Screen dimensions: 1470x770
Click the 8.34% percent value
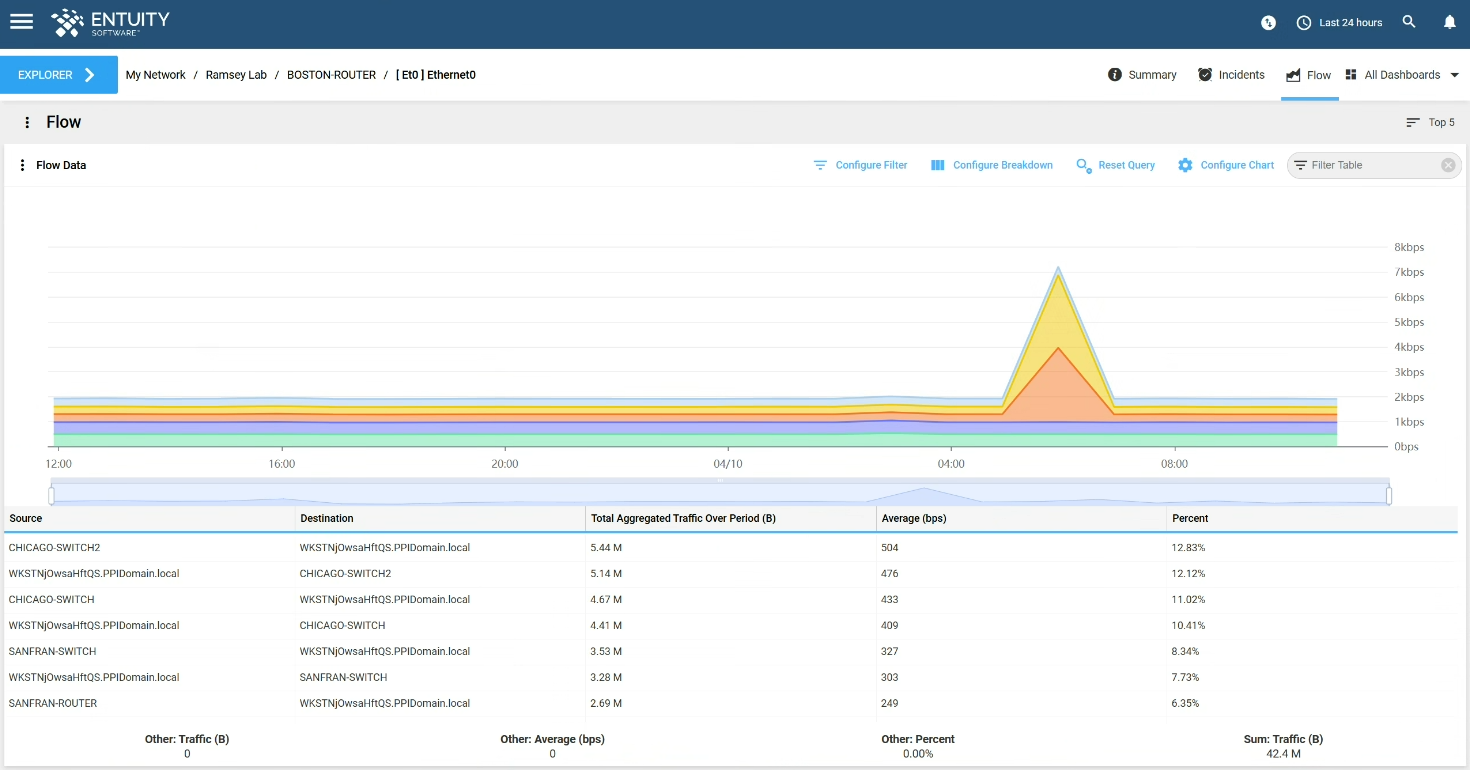[1185, 652]
